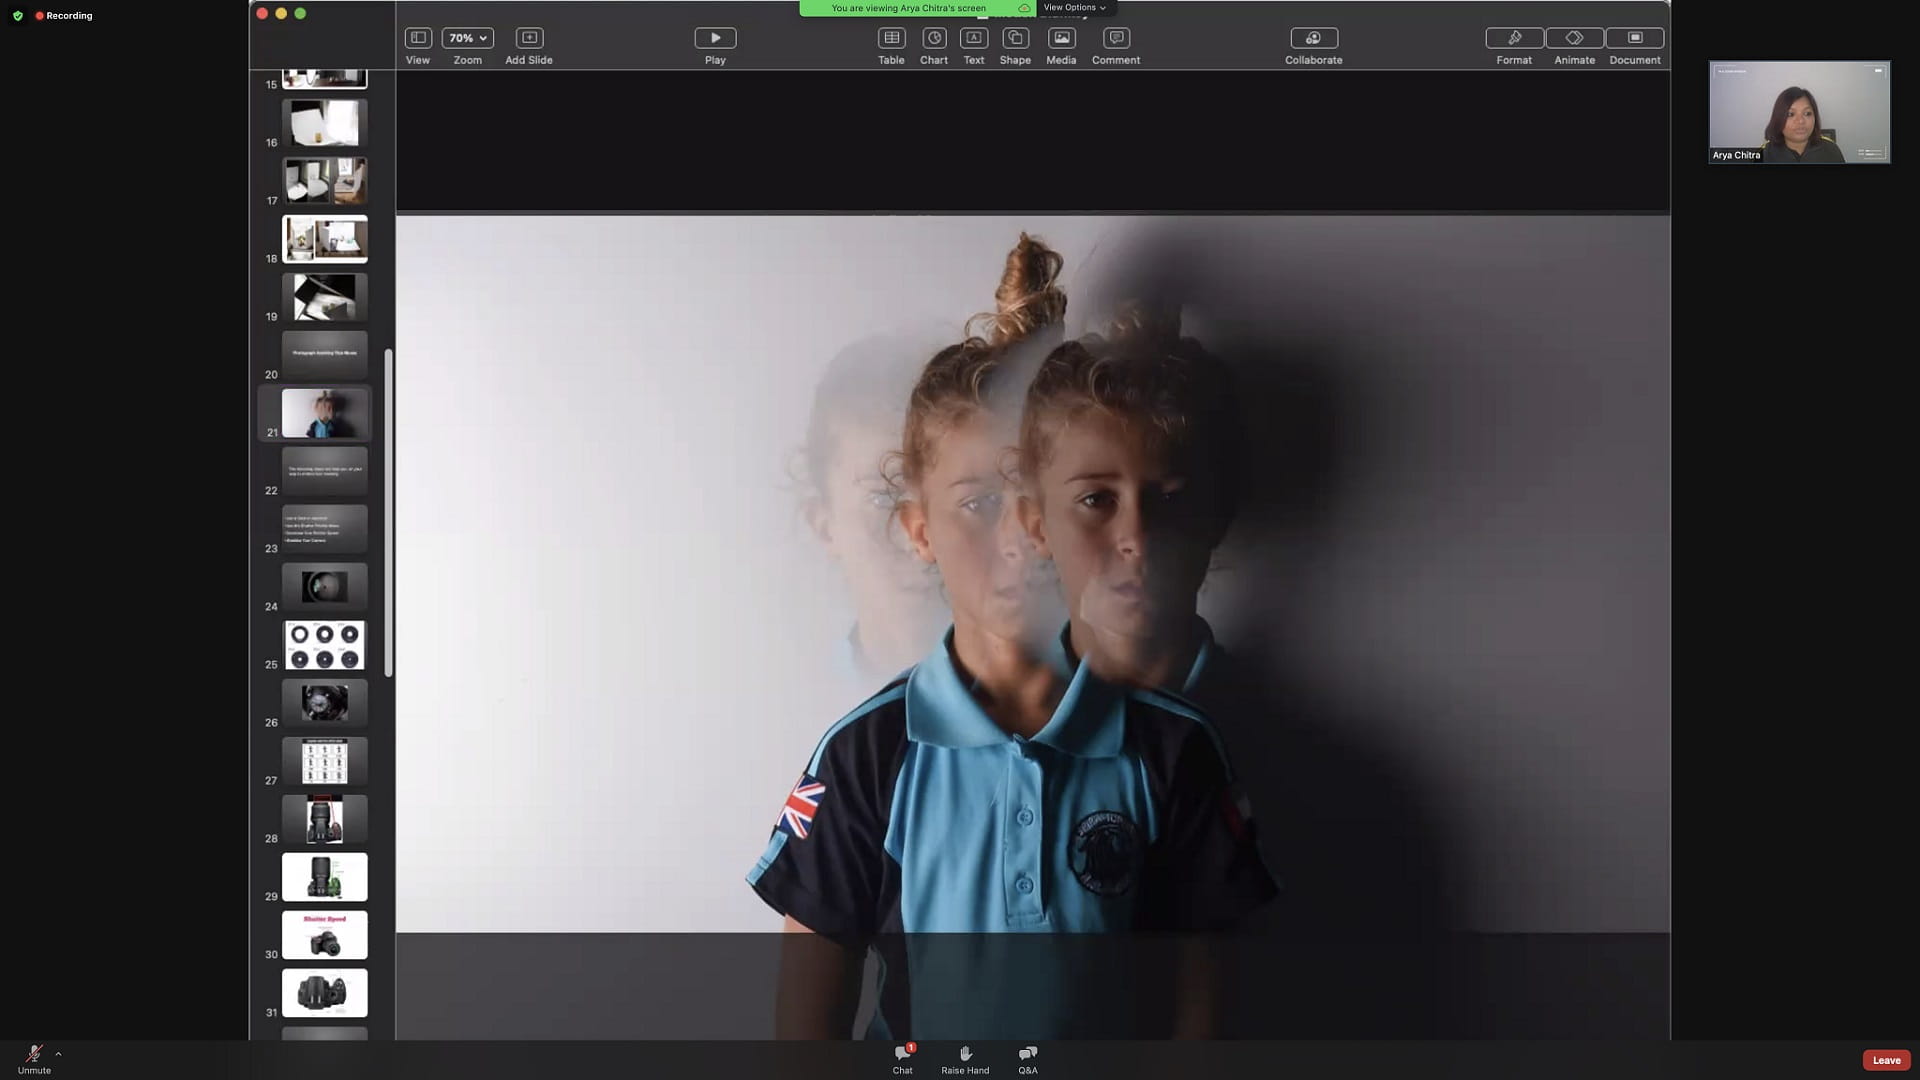
Task: Open the View Options dropdown
Action: coord(1074,8)
